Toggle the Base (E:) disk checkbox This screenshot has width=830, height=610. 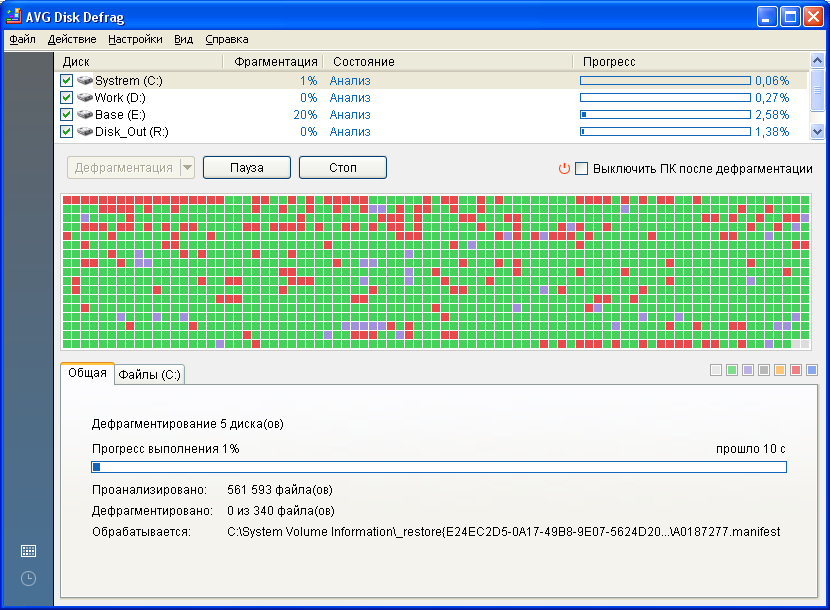66,114
